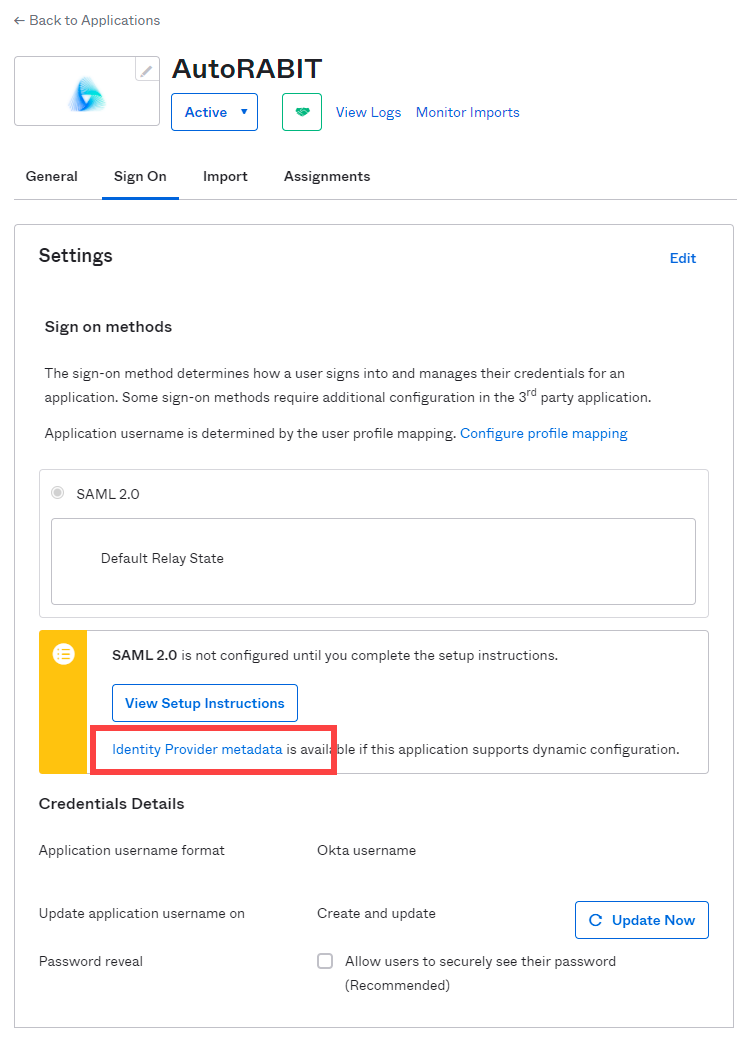
Task: Click the refresh icon in Update Now
Action: coord(596,920)
